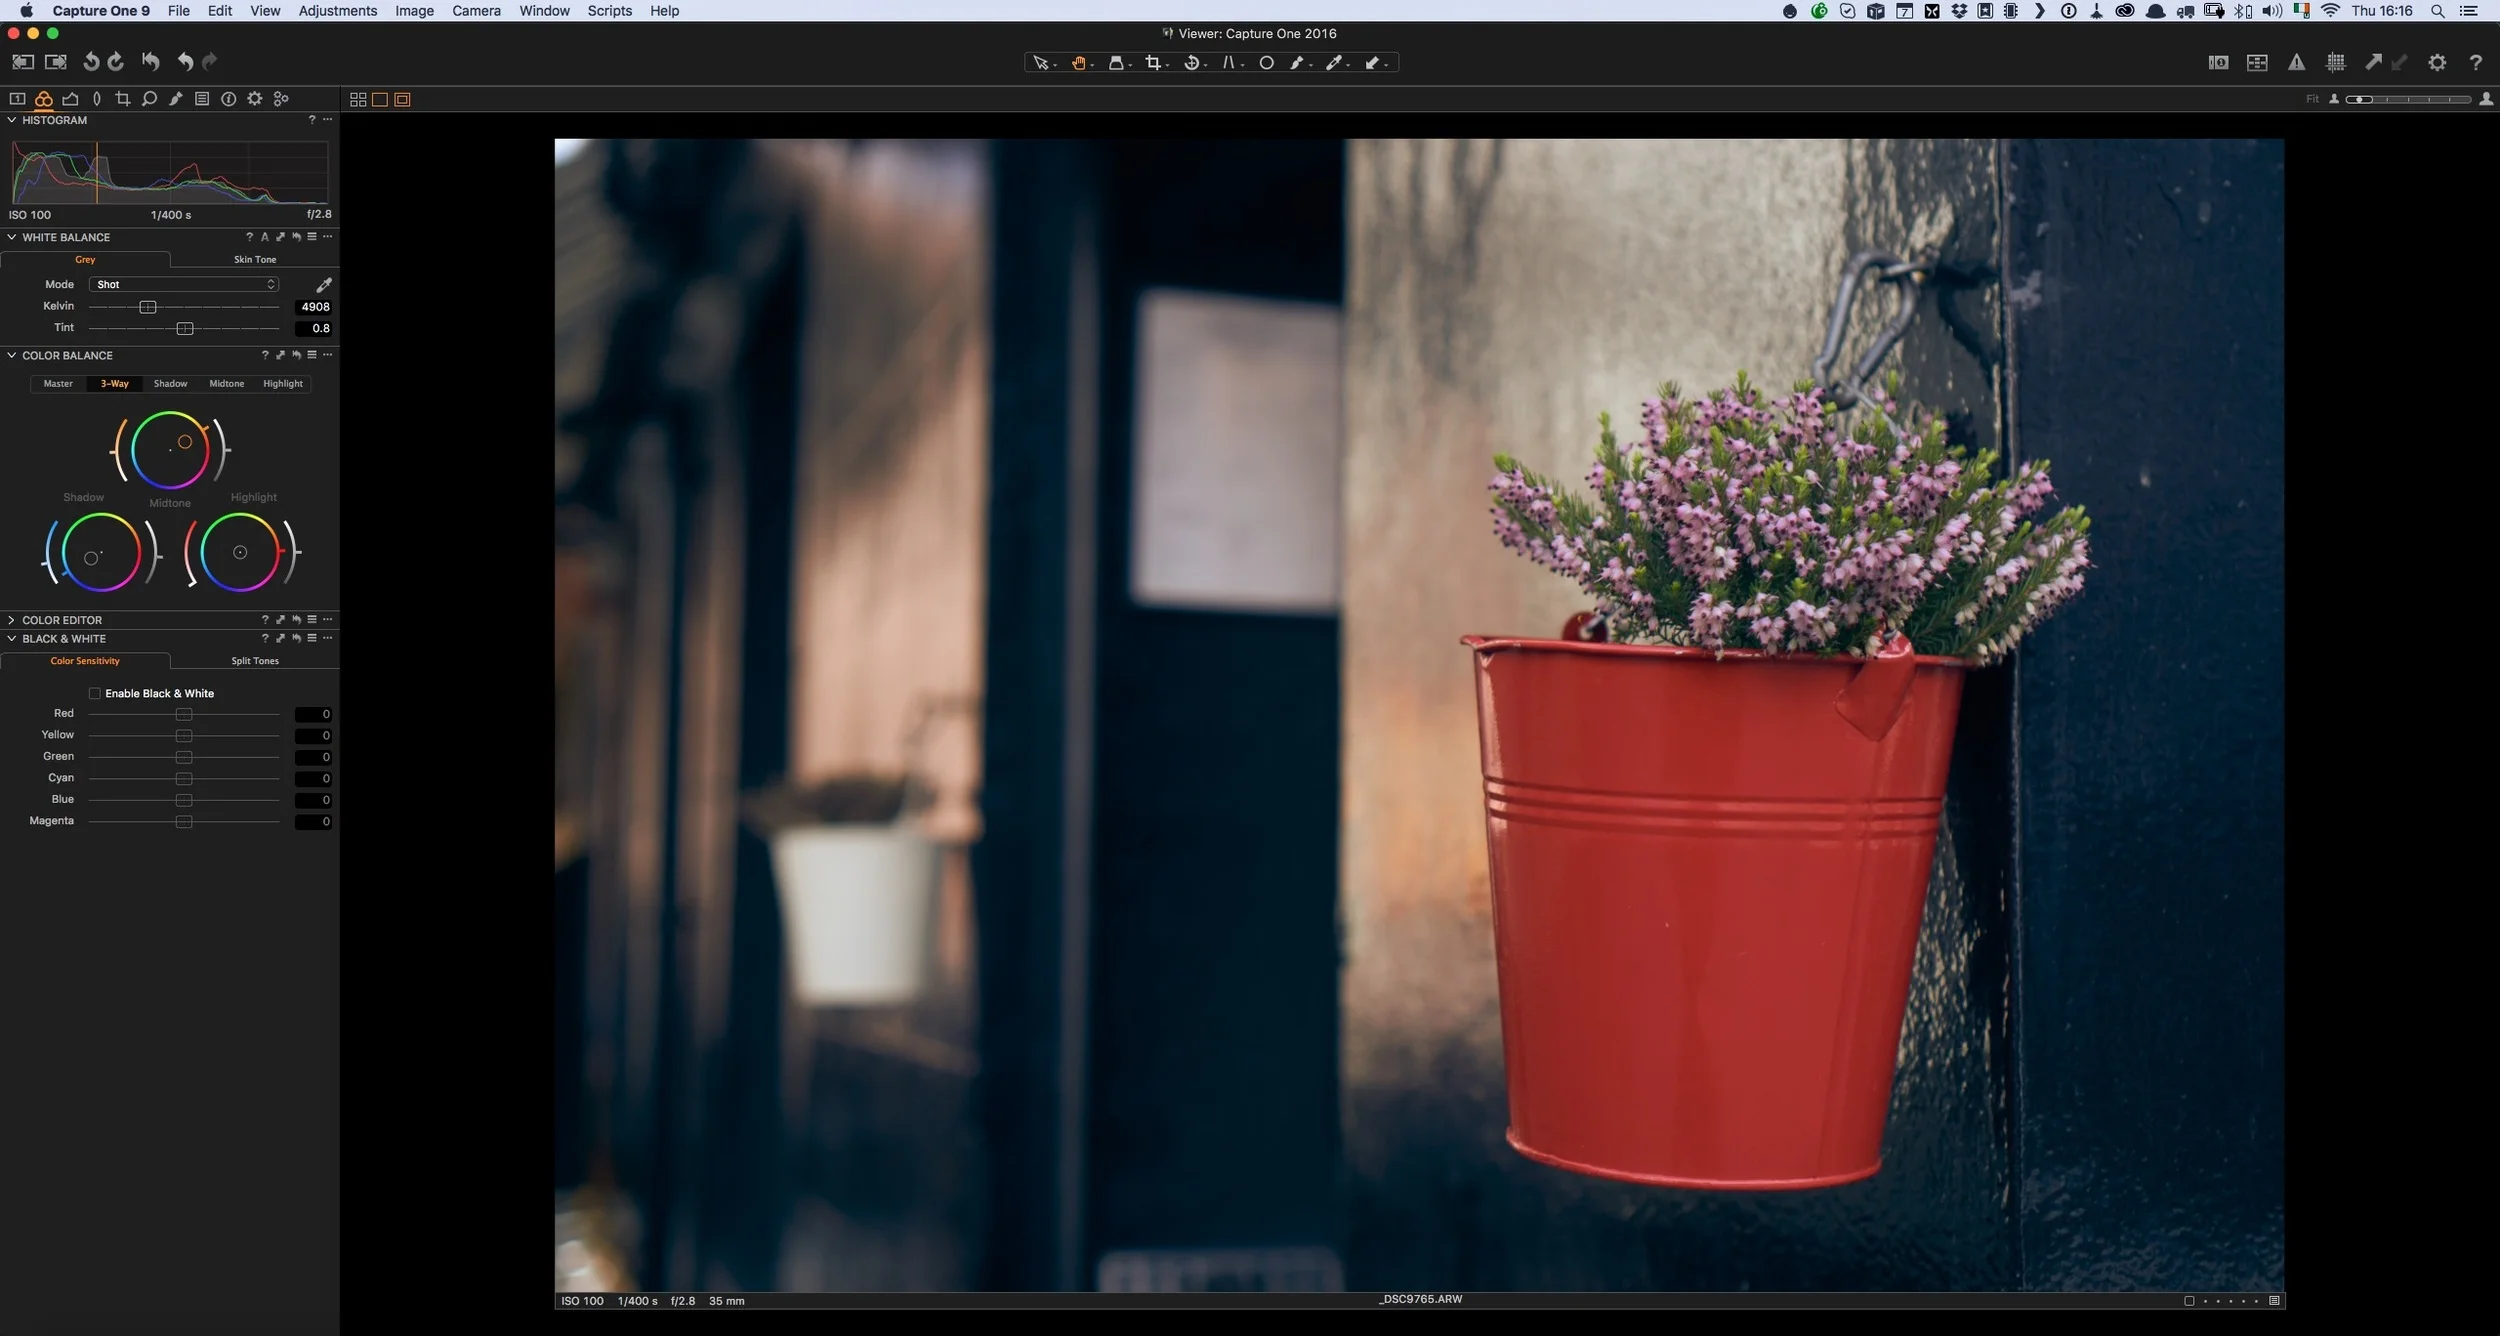Open the Details/Zoom tool tab

(x=149, y=99)
